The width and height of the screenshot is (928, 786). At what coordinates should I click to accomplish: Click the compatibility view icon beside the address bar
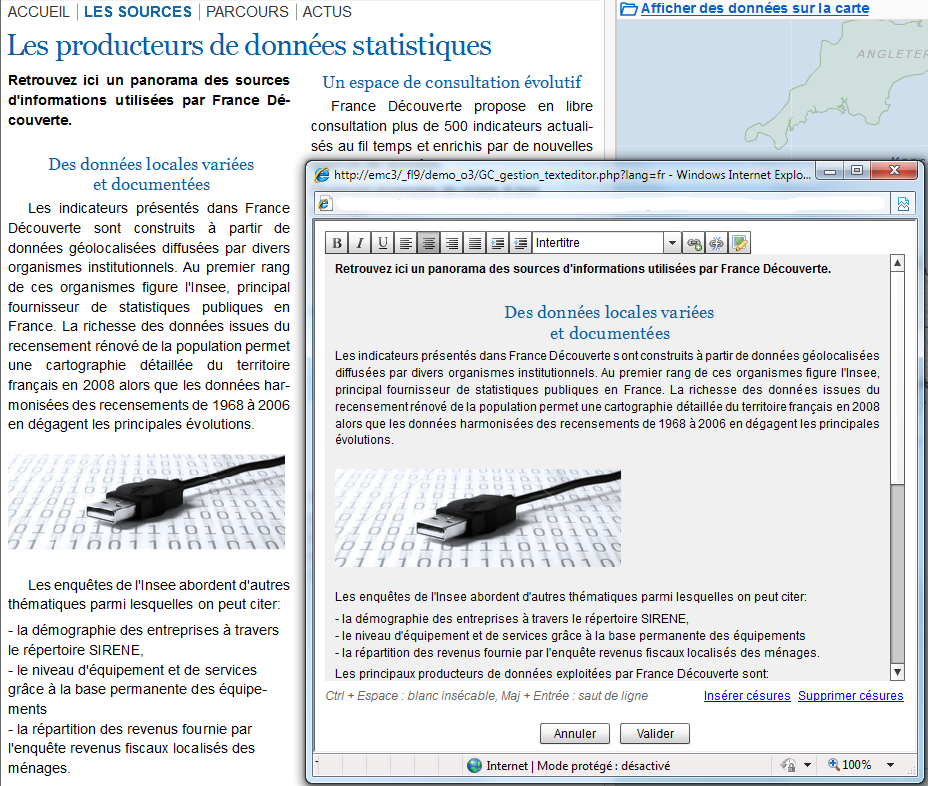[903, 204]
